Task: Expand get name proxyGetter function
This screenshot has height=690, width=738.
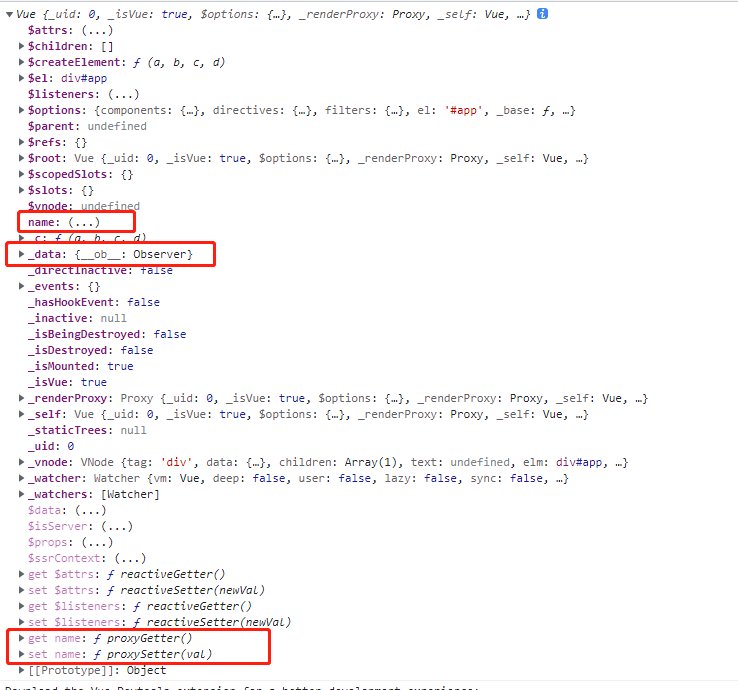Action: point(22,638)
